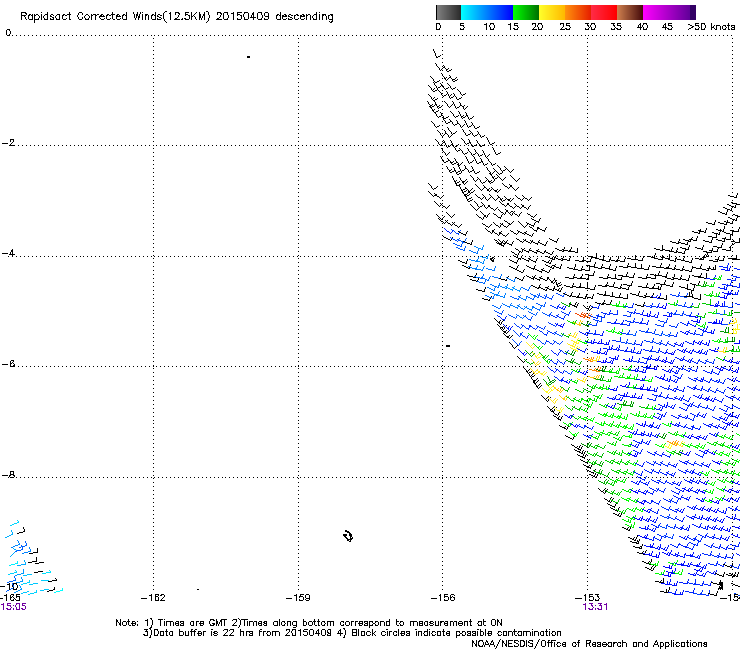Click the purple time stamp '15:05'
The width and height of the screenshot is (740, 650).
pos(14,607)
